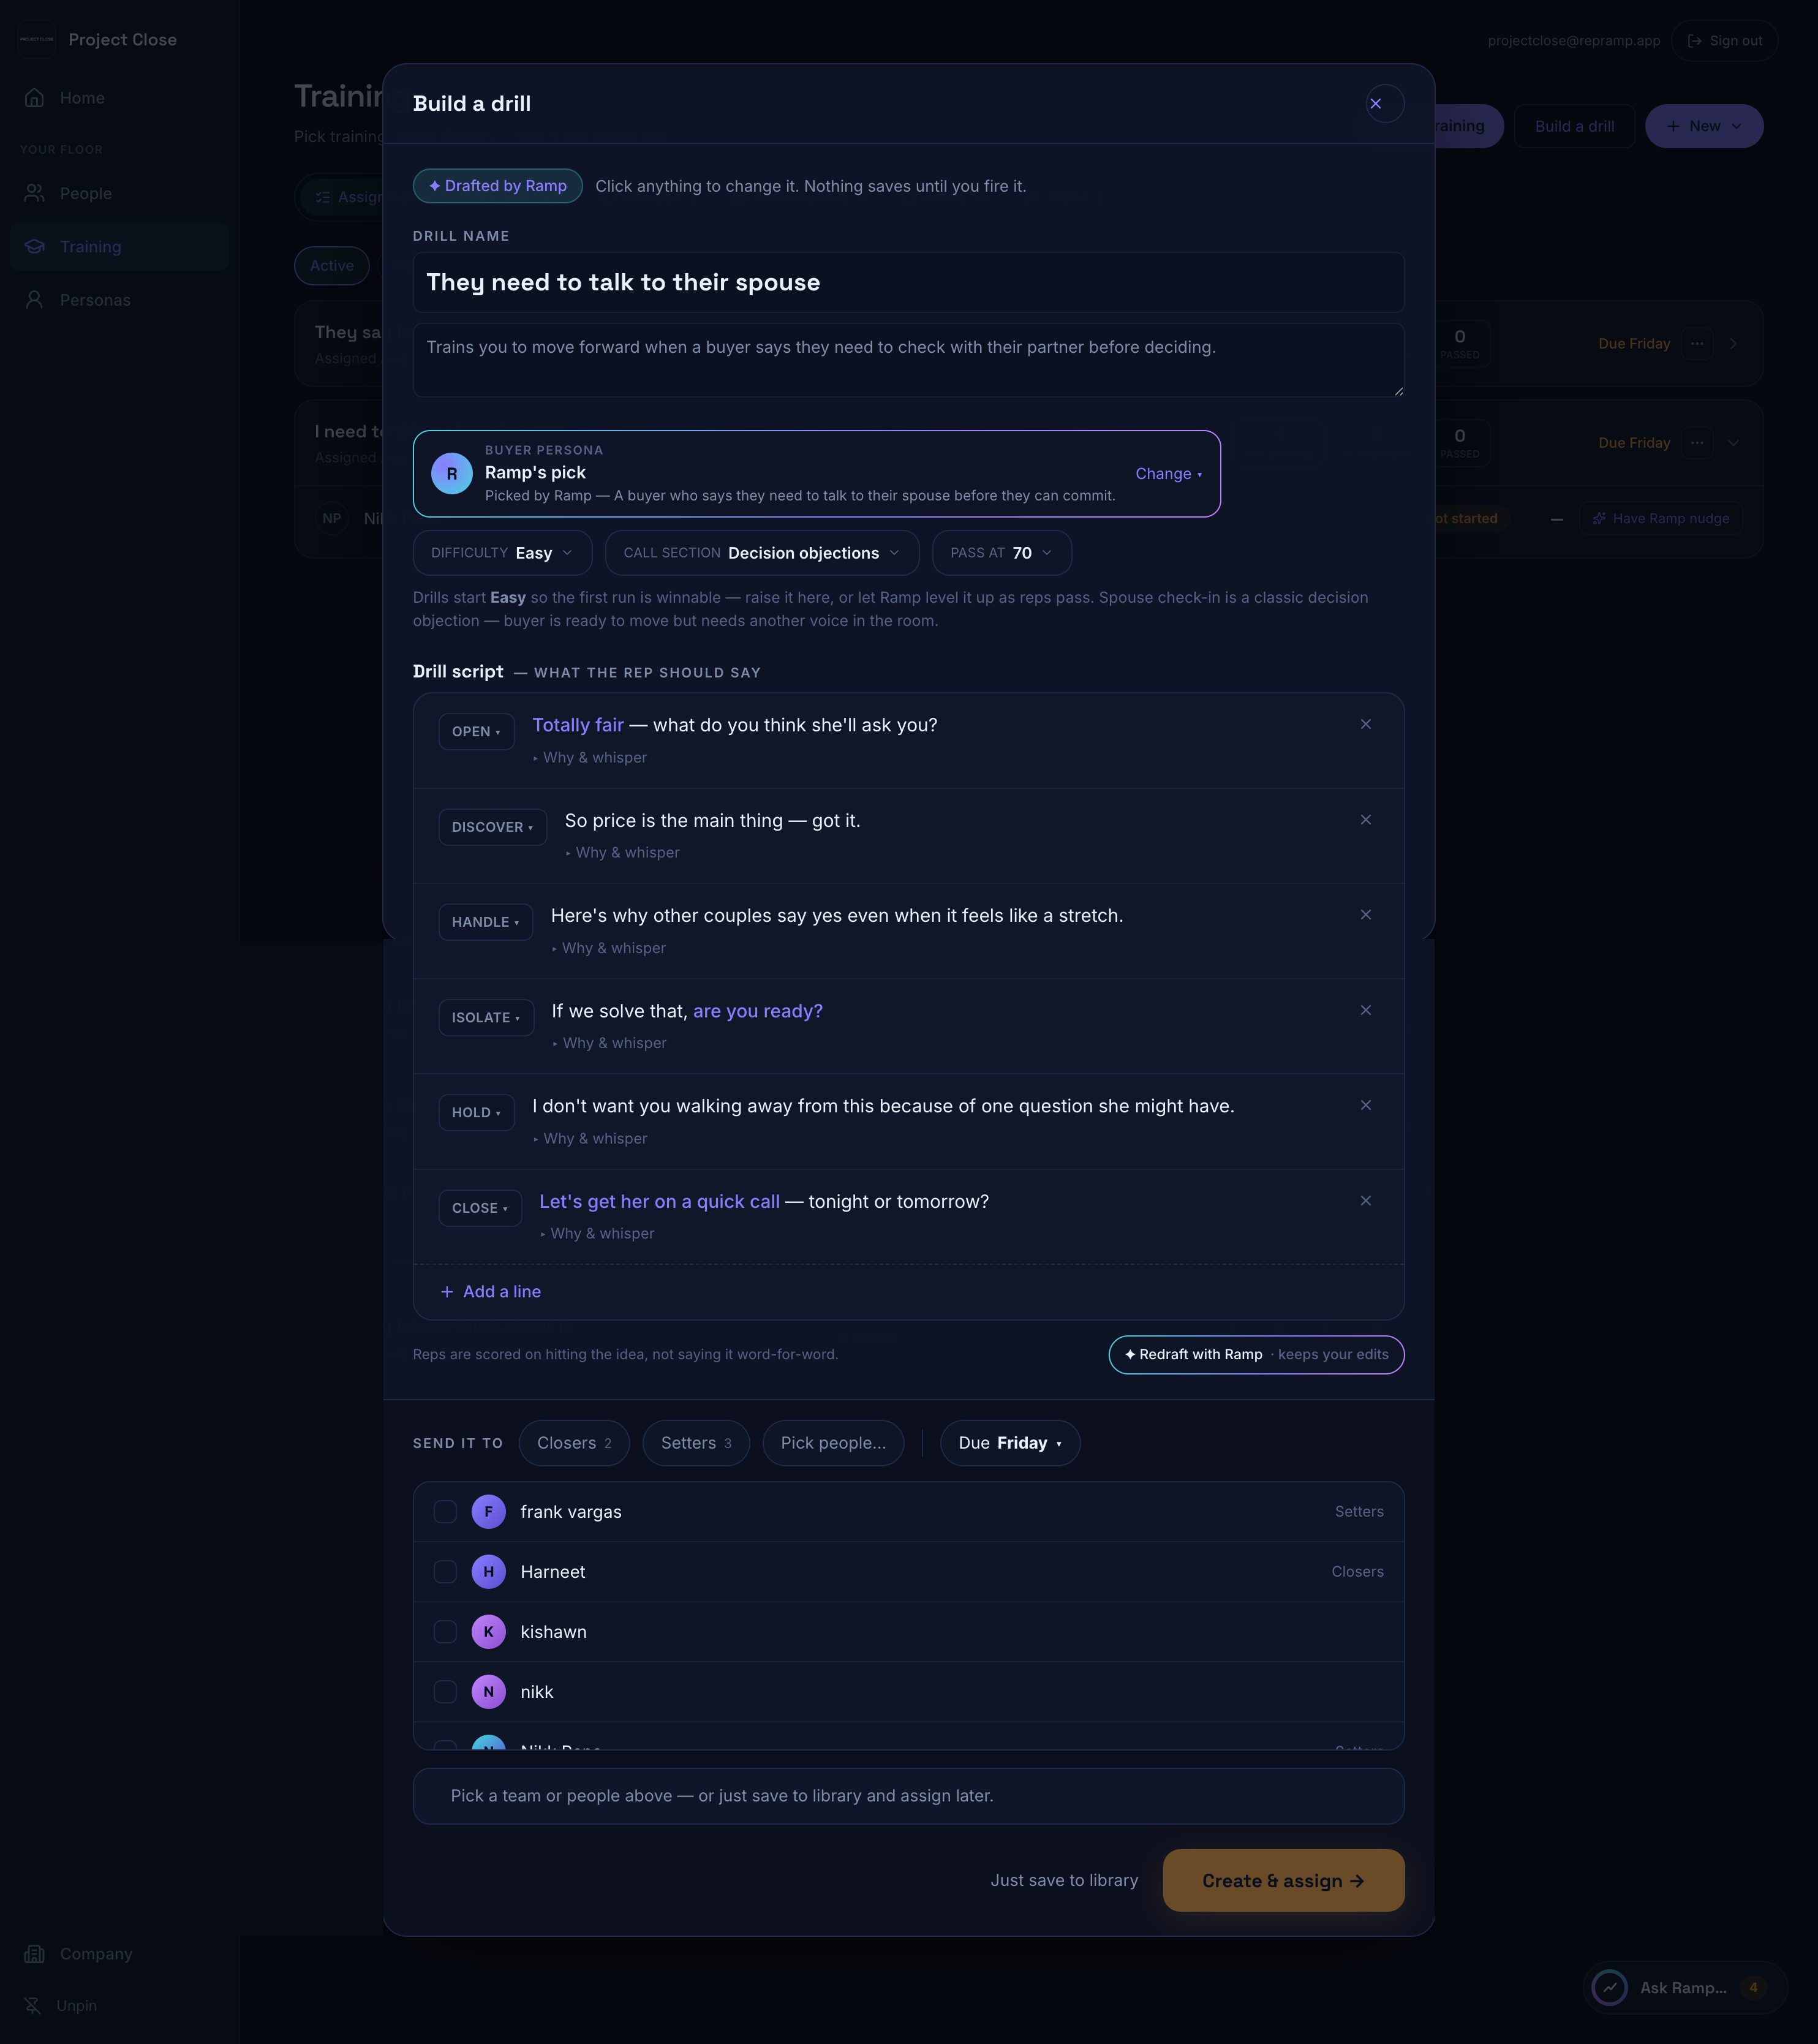The width and height of the screenshot is (1818, 2044).
Task: Click Harneet's avatar
Action: [488, 1572]
